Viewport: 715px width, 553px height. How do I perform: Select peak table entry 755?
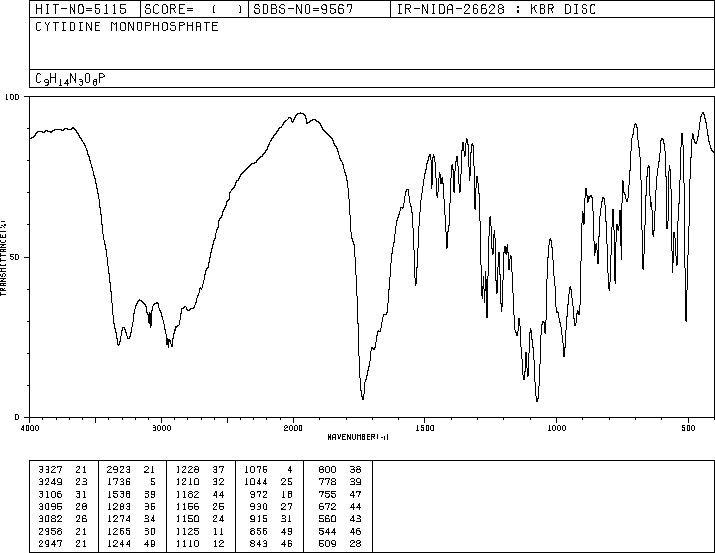point(327,494)
